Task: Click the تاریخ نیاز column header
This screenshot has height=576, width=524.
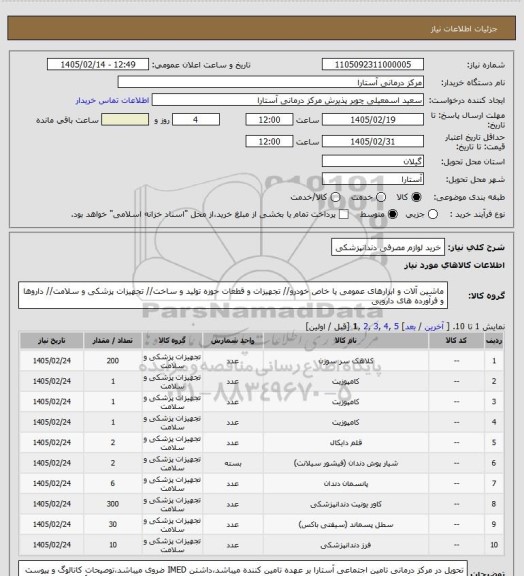Action: point(51,341)
